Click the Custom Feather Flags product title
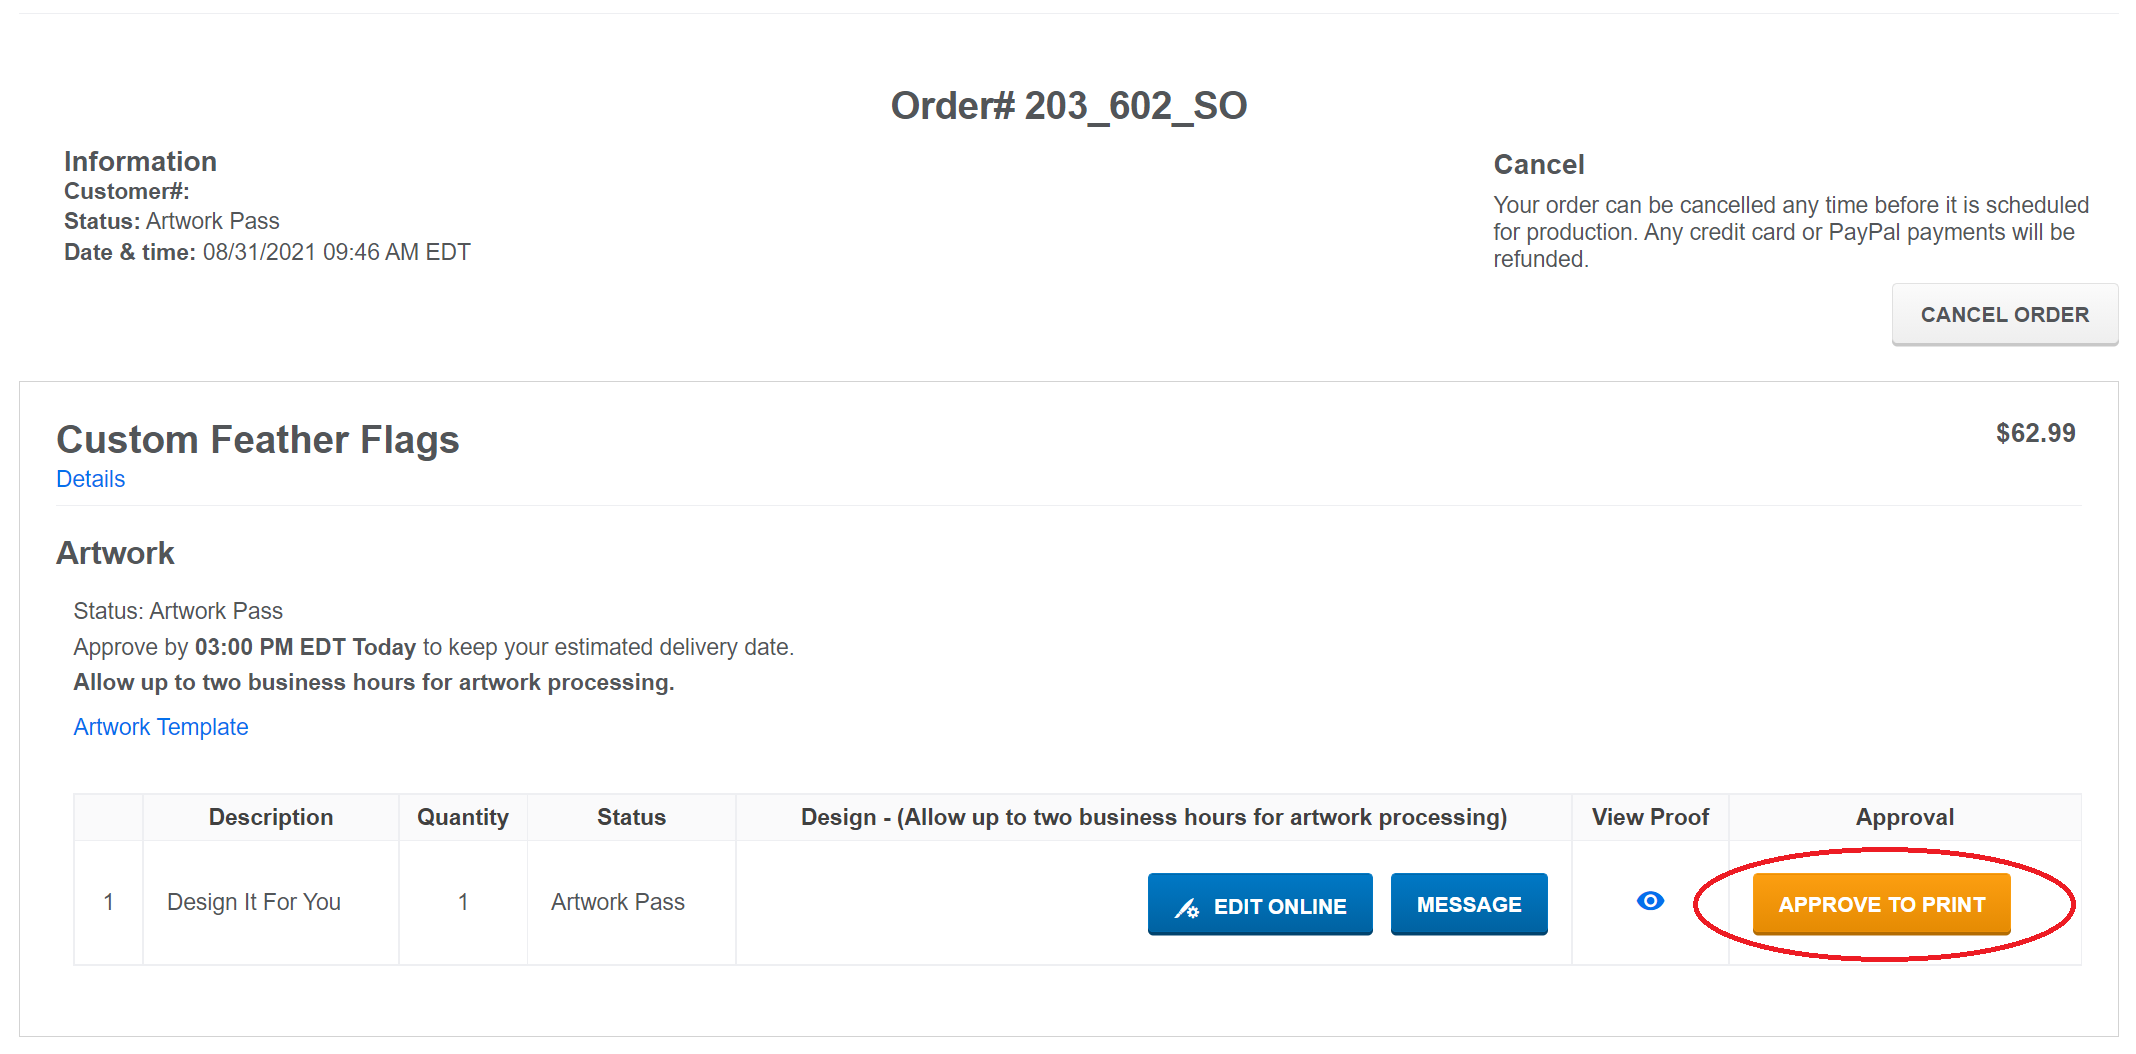Image resolution: width=2136 pixels, height=1054 pixels. [258, 440]
